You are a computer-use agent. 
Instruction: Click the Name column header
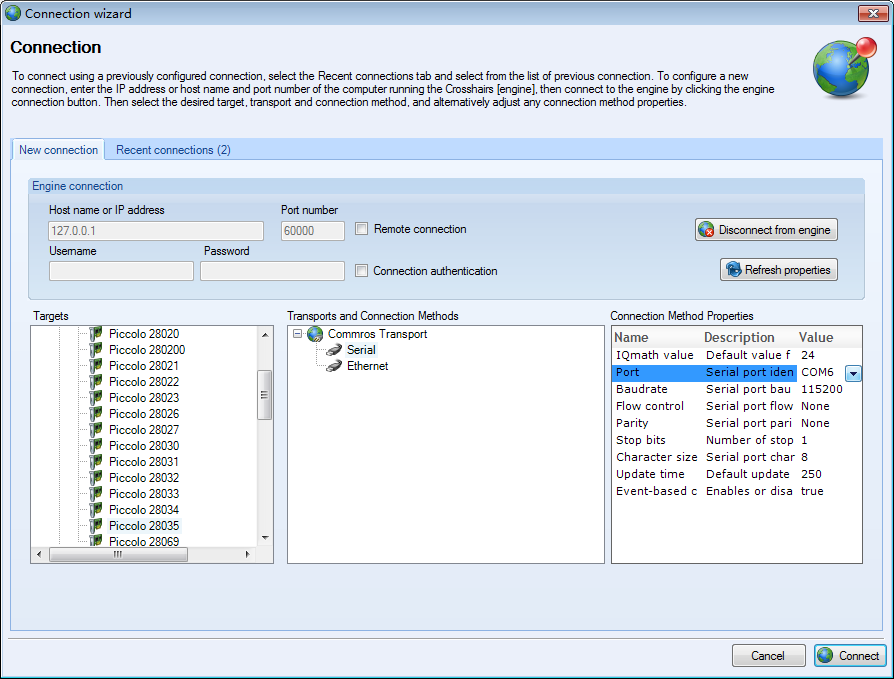pyautogui.click(x=631, y=338)
